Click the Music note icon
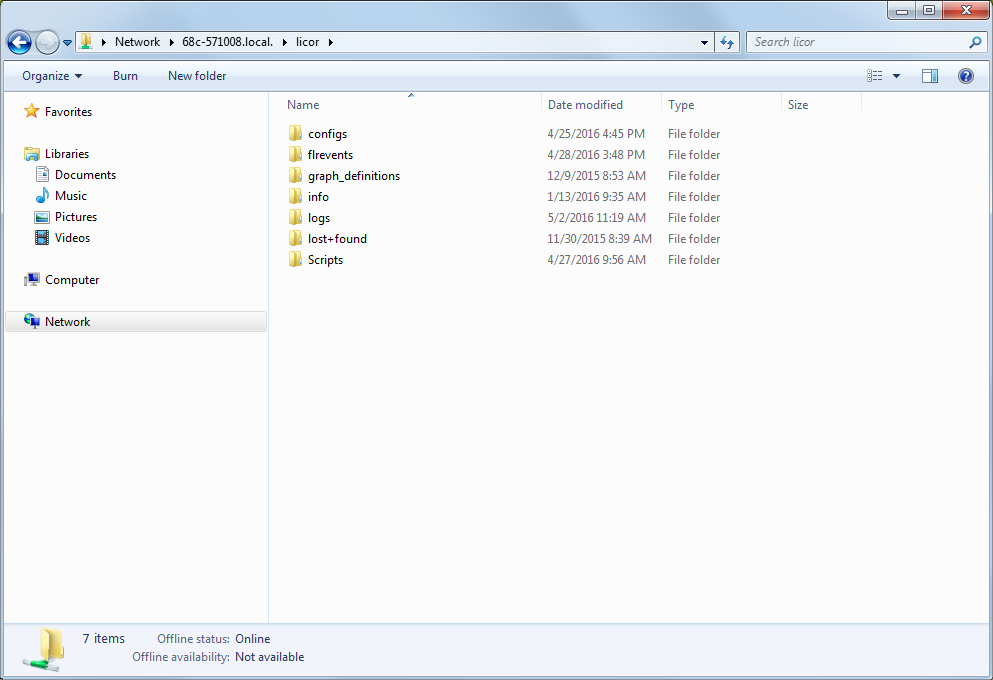The image size is (993, 680). point(42,195)
